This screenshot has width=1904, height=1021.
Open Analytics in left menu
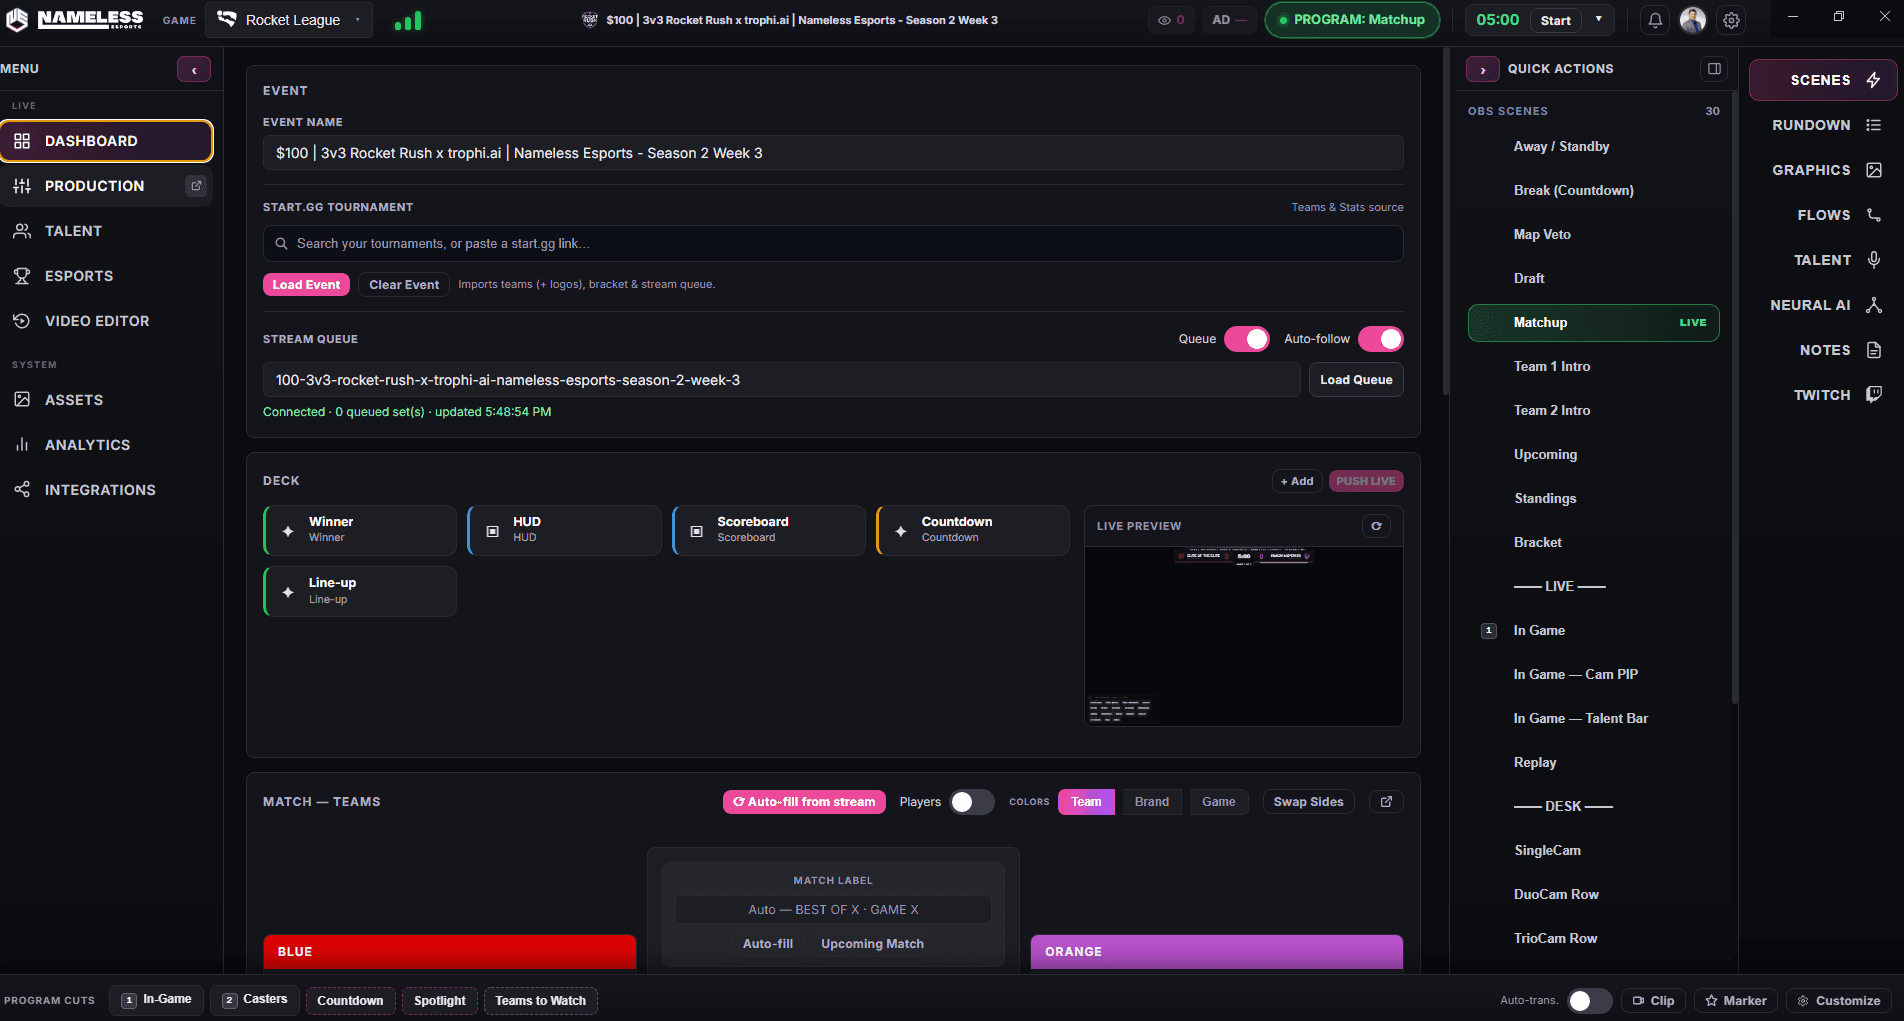[x=107, y=445]
